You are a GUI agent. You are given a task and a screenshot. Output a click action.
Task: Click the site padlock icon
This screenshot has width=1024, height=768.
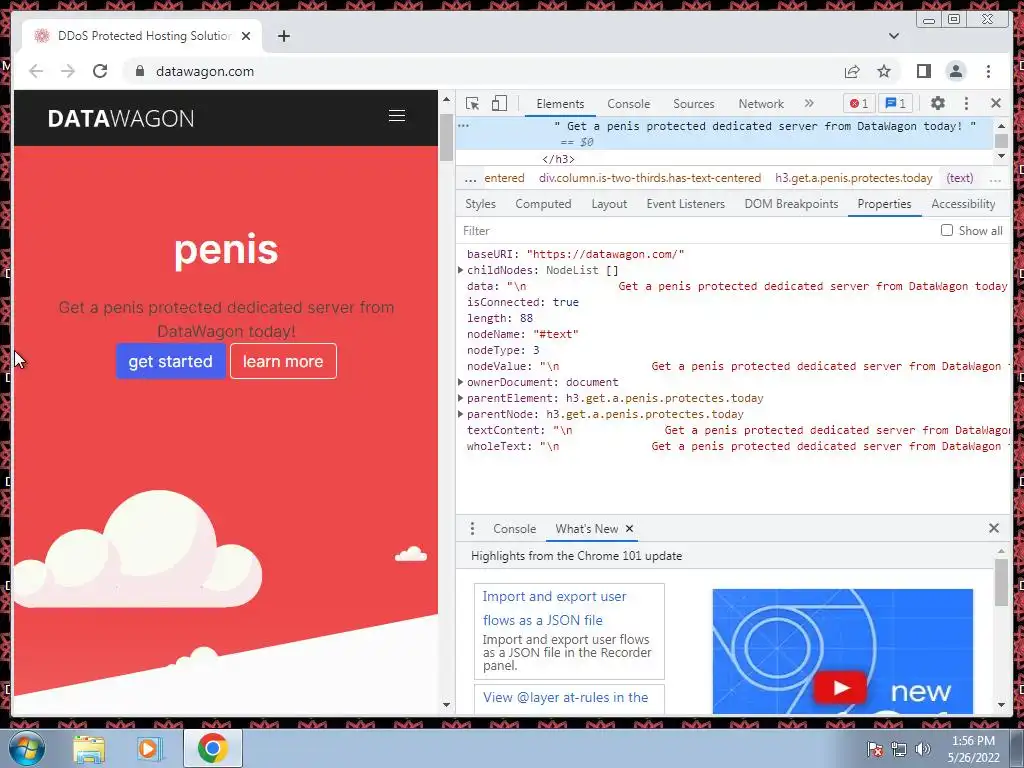(x=139, y=71)
